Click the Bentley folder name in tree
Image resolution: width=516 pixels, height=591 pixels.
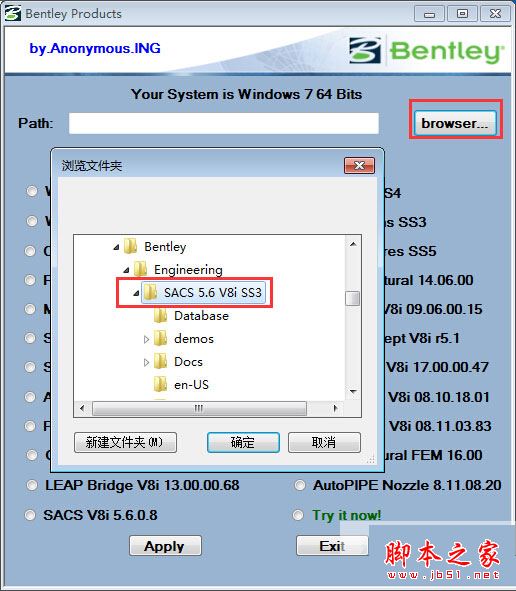[165, 247]
